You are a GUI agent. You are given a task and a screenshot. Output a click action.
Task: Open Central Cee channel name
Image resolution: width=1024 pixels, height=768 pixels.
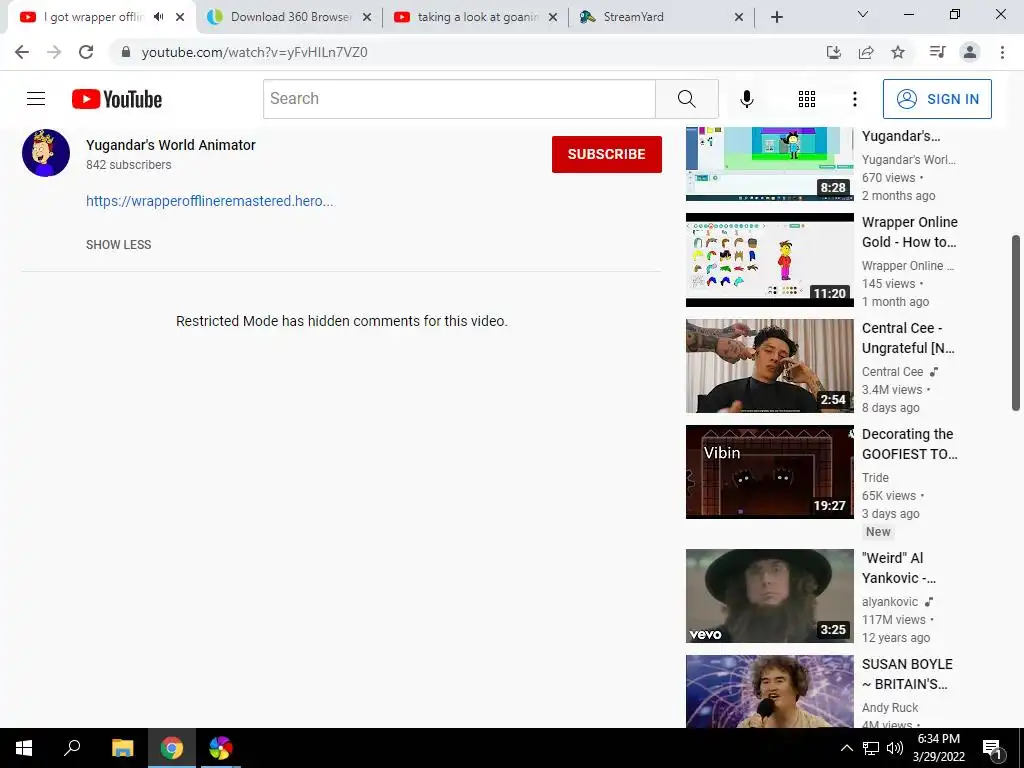tap(892, 372)
